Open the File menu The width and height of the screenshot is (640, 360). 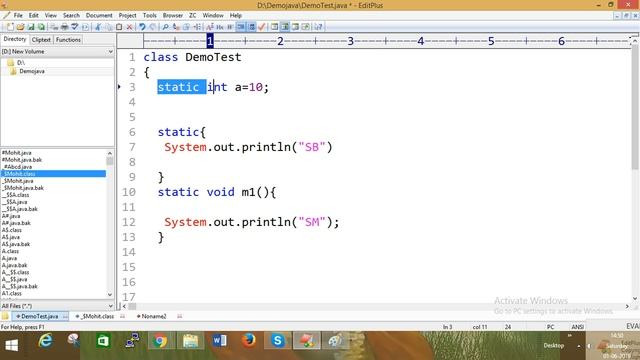click(x=18, y=16)
